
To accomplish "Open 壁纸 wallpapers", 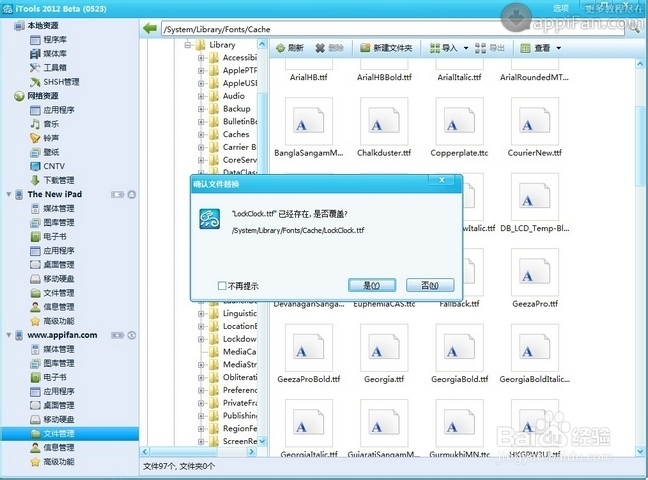I will click(45, 152).
